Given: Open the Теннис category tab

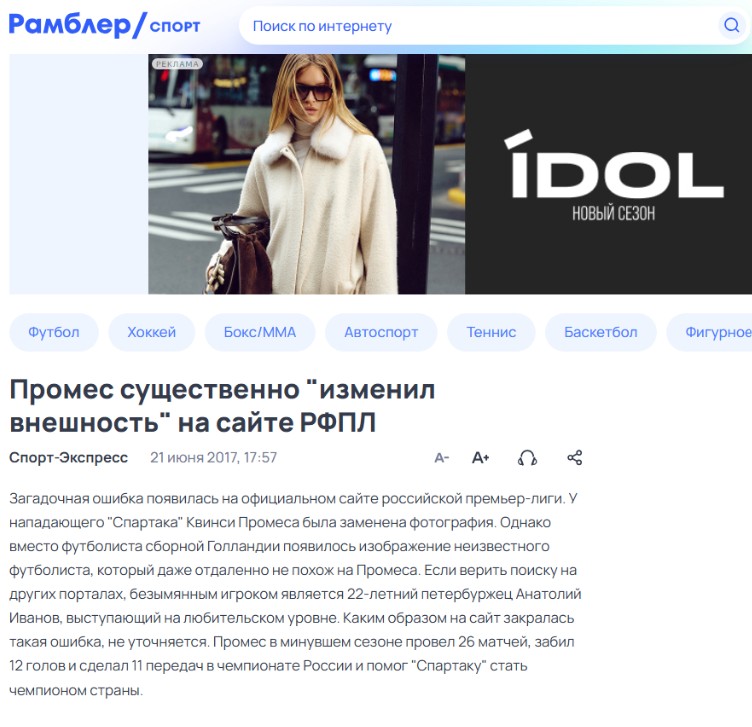Looking at the screenshot, I should (491, 332).
